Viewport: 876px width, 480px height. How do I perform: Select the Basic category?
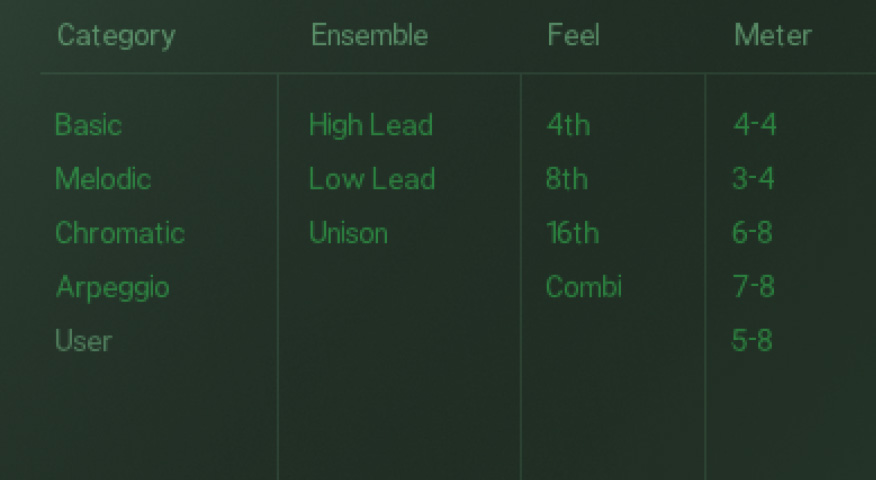point(88,126)
